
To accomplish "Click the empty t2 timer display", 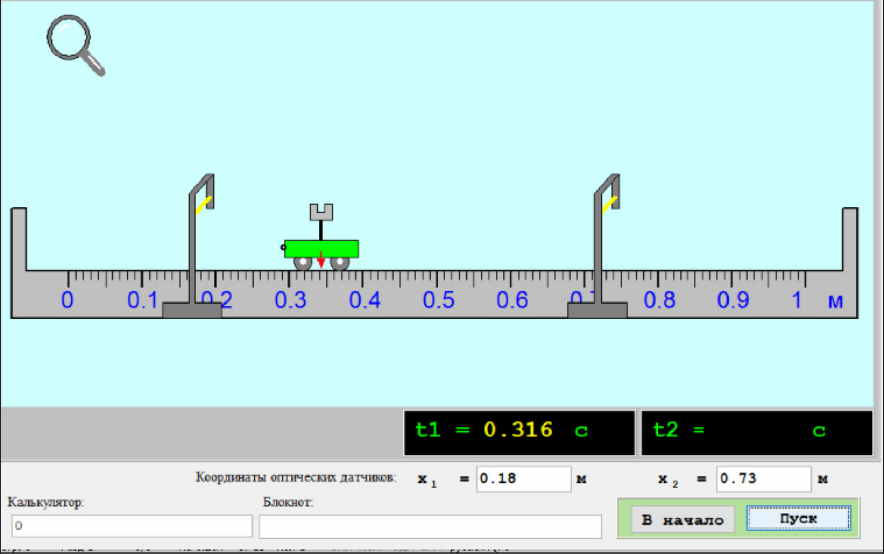I will tap(757, 432).
